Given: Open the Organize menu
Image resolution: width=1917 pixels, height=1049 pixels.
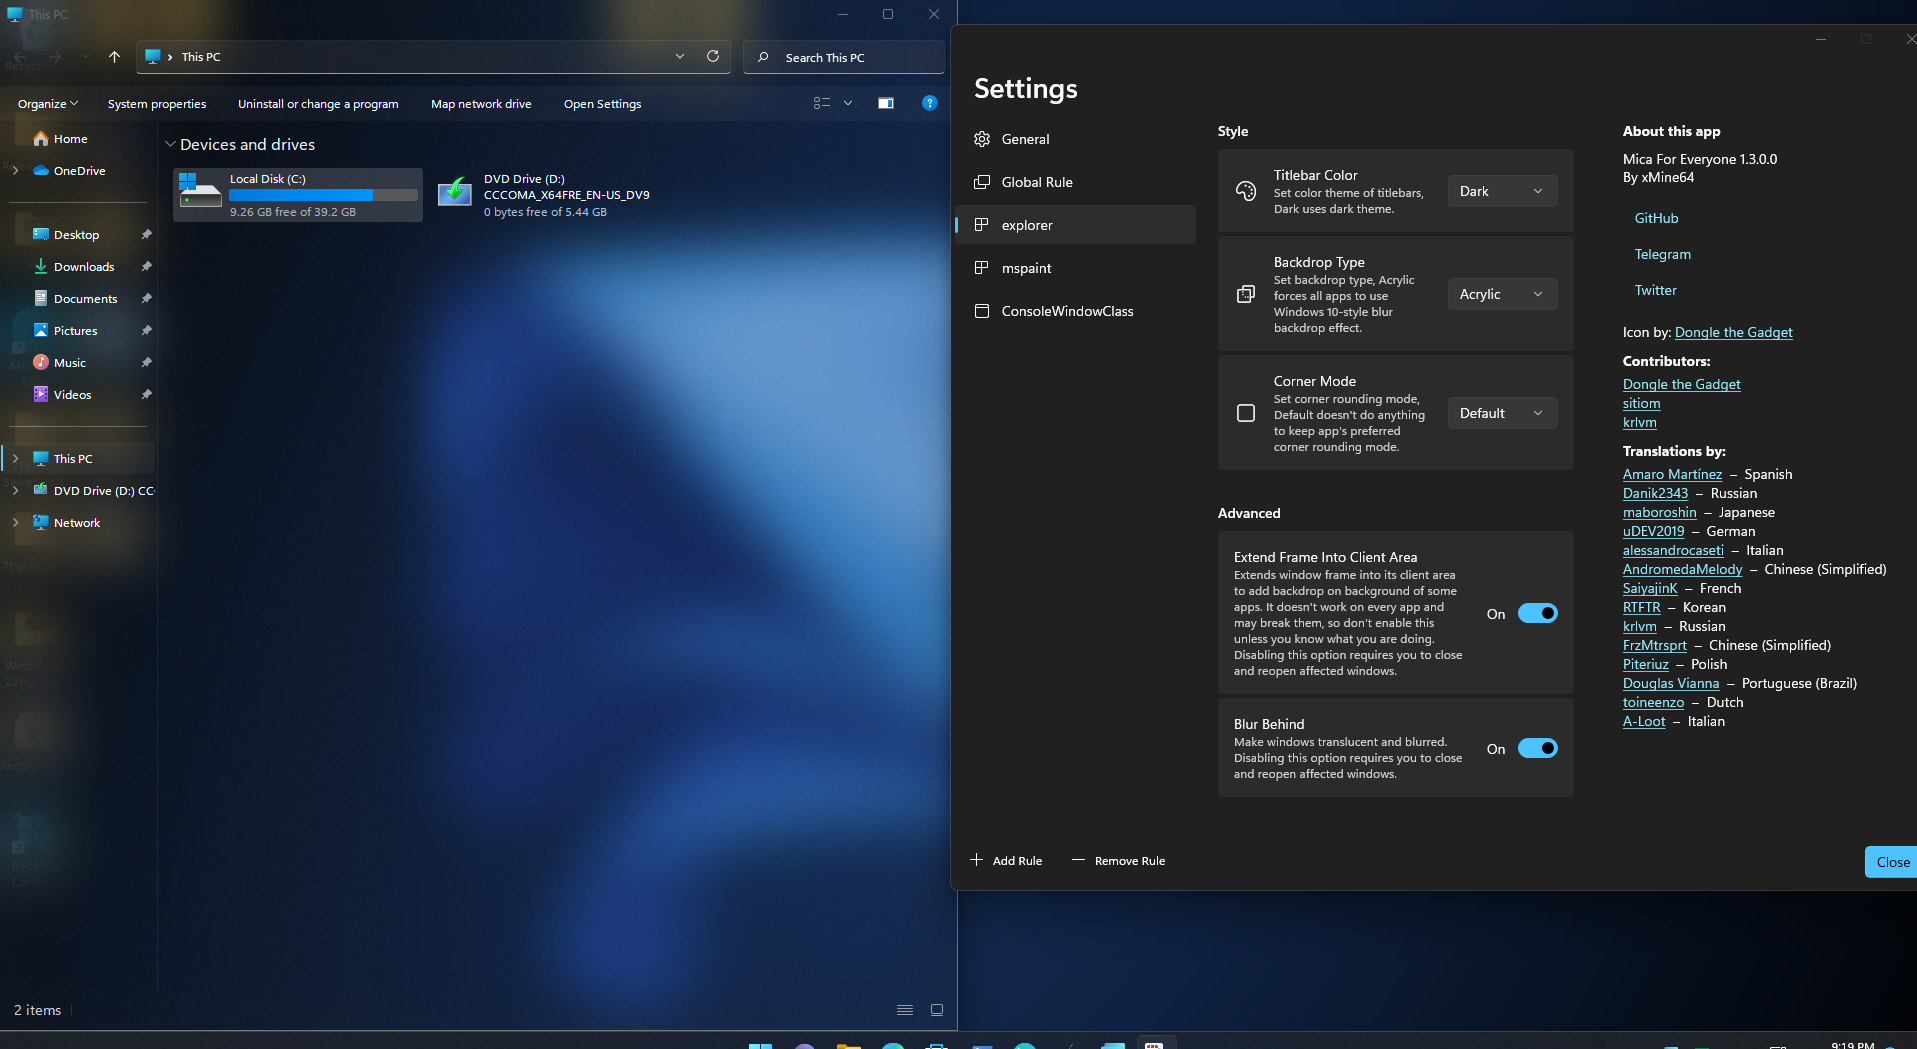Looking at the screenshot, I should point(44,103).
